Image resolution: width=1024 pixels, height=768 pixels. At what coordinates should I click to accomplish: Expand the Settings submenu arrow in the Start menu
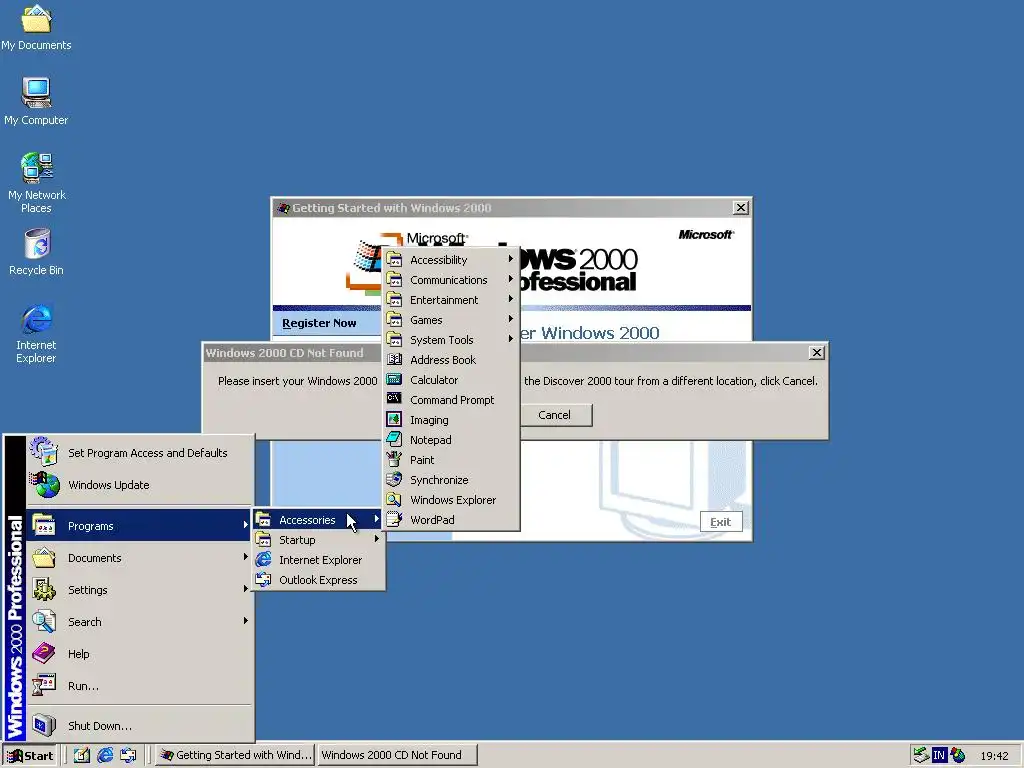tap(246, 589)
